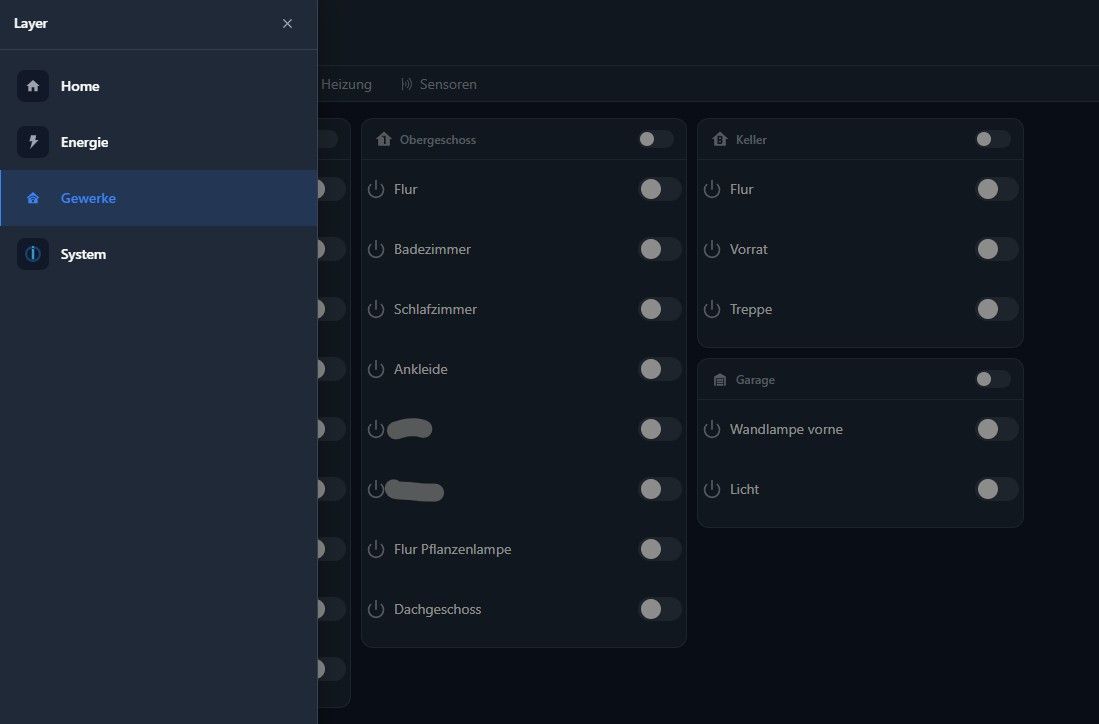Viewport: 1099px width, 724px height.
Task: Open the System info icon
Action: (x=33, y=254)
